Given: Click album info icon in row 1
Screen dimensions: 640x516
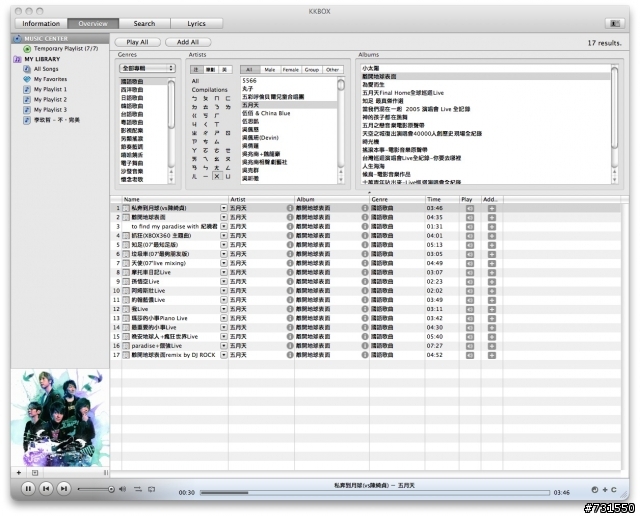Looking at the screenshot, I should pyautogui.click(x=365, y=208).
